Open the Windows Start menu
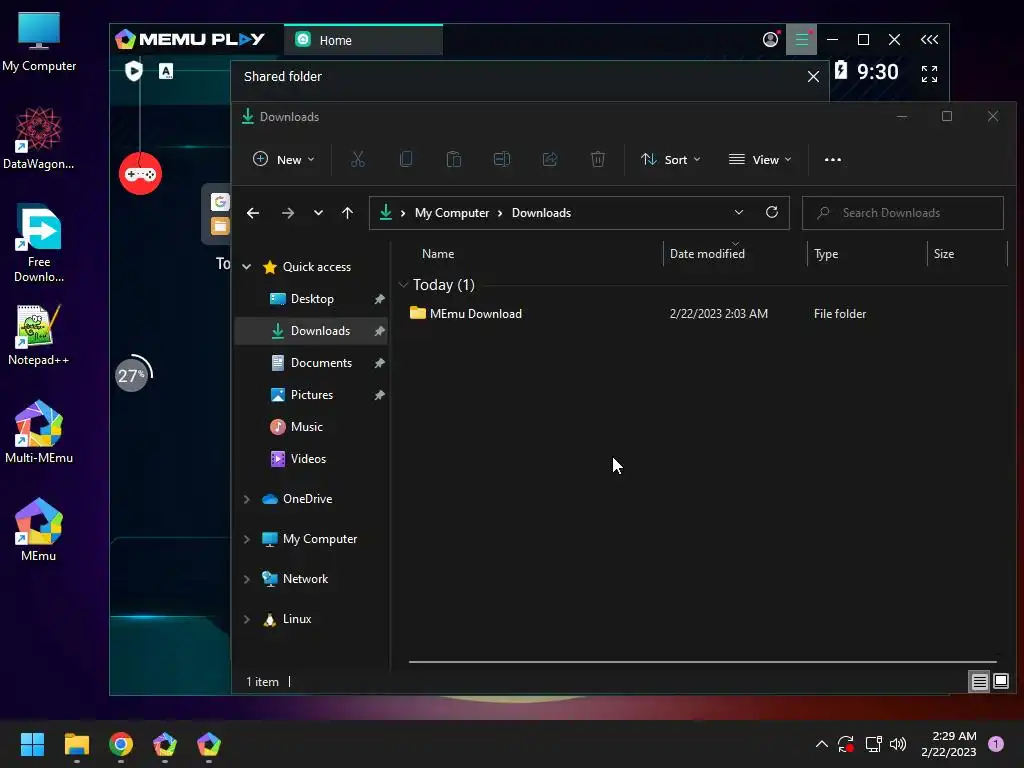 pyautogui.click(x=32, y=744)
